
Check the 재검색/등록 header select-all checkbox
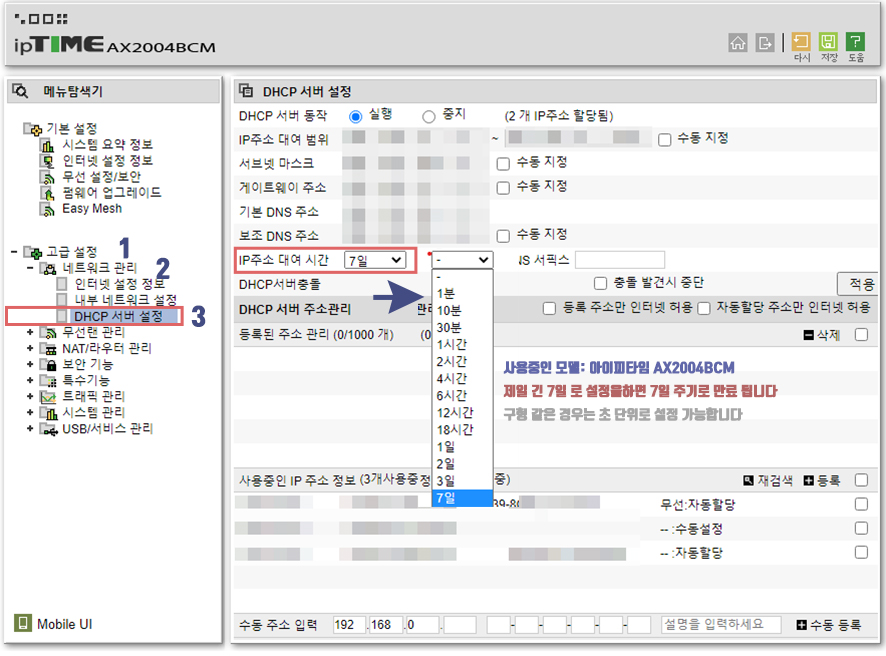coord(861,480)
